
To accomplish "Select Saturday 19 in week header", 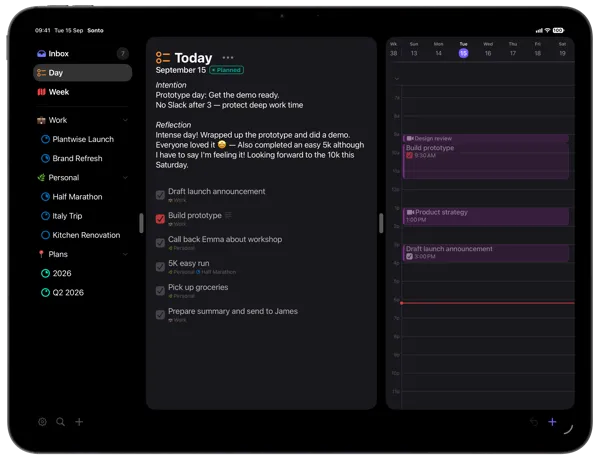I will pos(562,50).
